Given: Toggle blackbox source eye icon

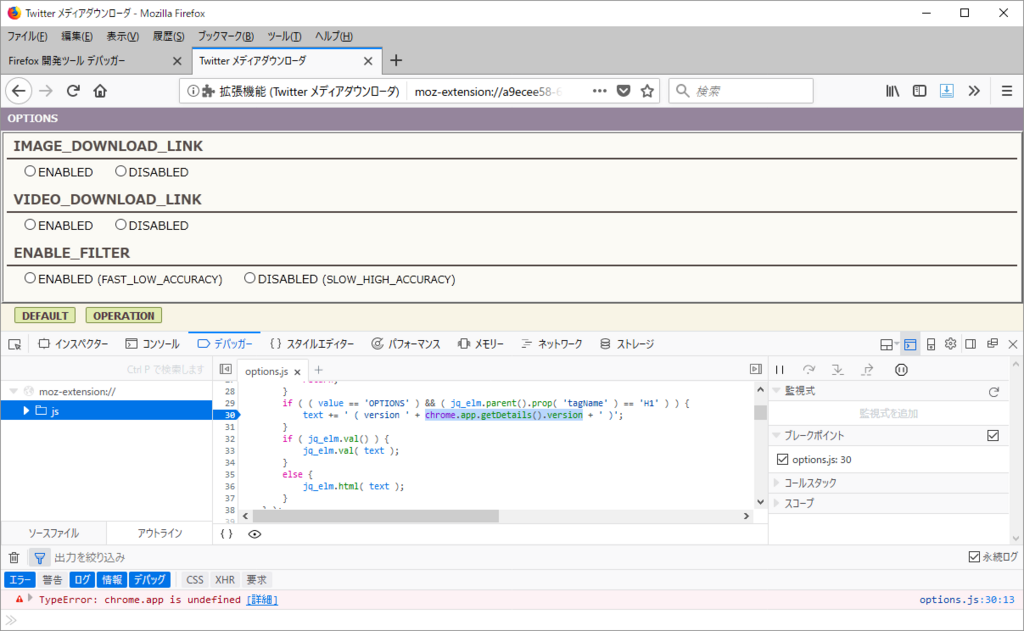Looking at the screenshot, I should [255, 534].
